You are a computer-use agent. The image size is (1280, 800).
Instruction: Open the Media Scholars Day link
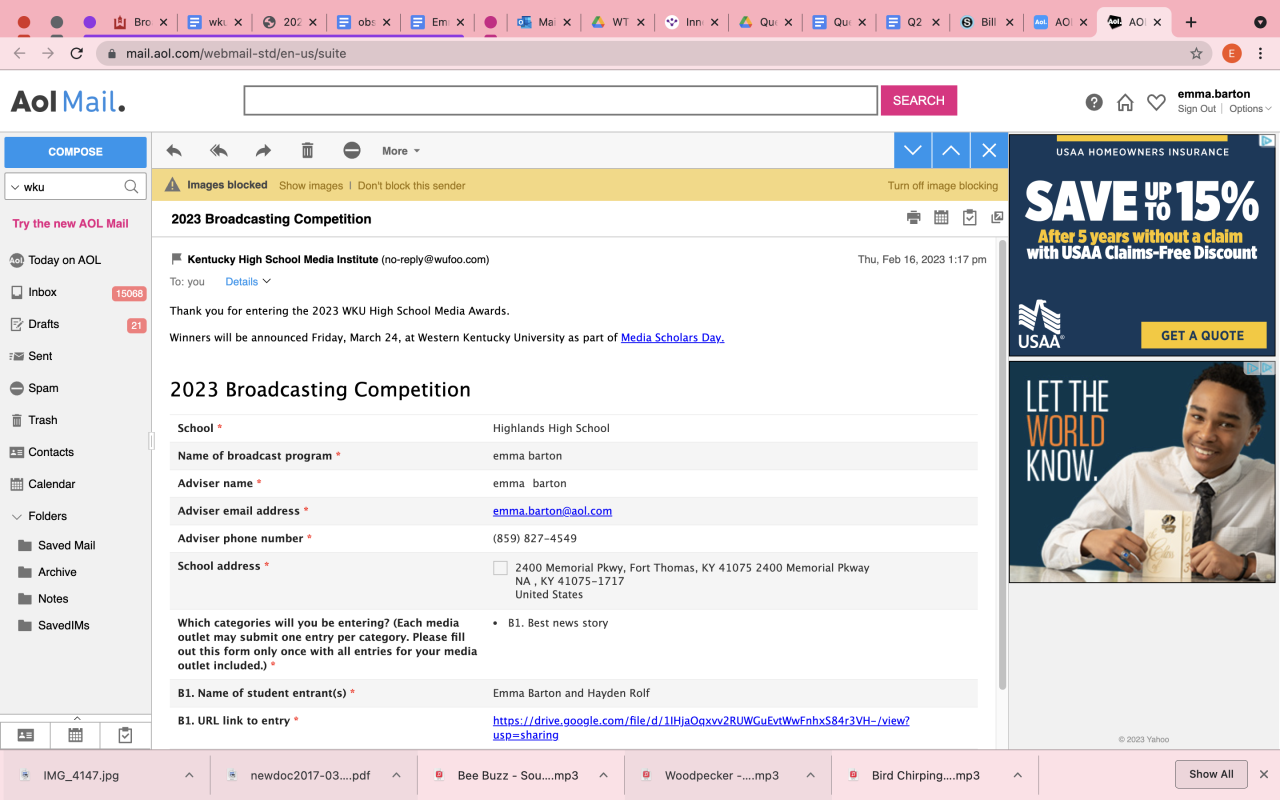672,338
